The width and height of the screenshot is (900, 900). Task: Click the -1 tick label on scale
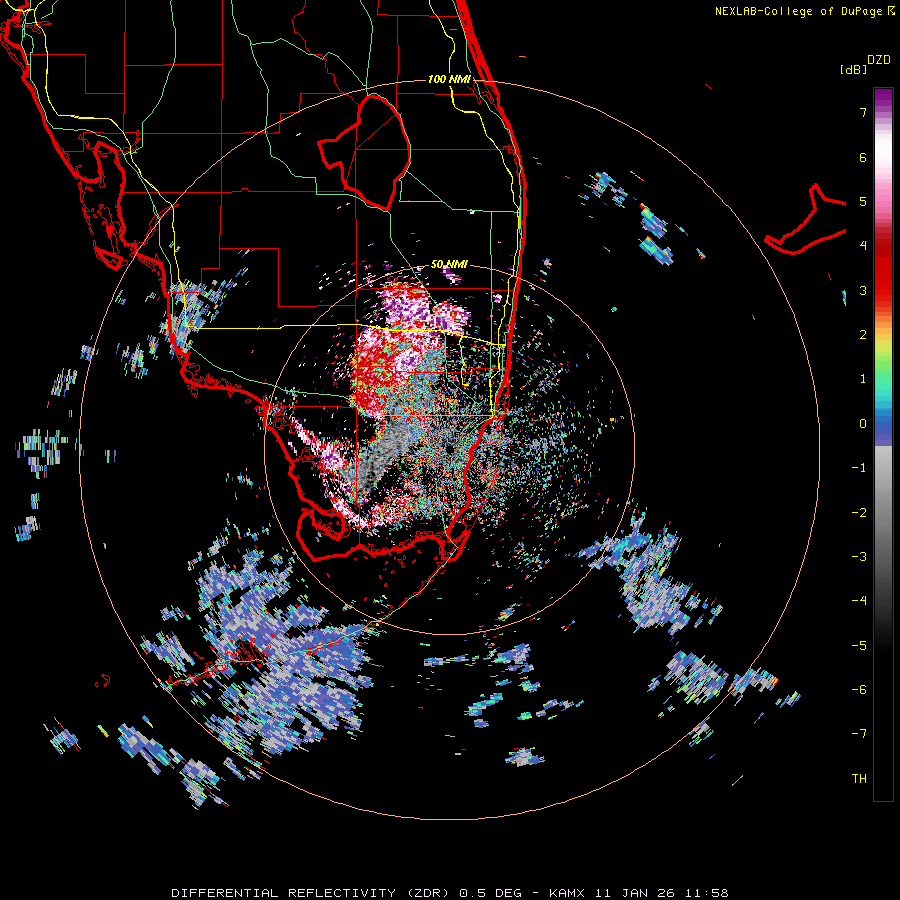pos(859,468)
